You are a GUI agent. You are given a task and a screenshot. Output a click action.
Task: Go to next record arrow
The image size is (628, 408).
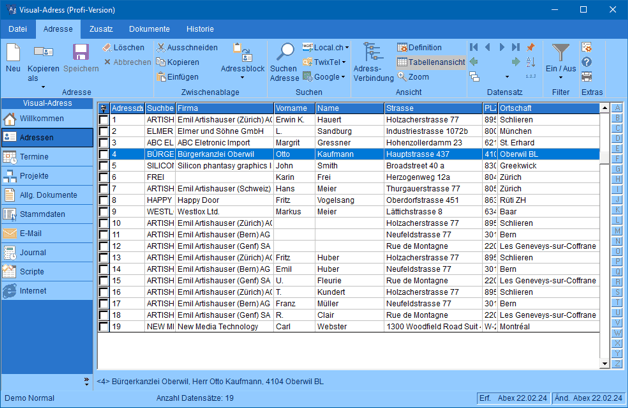(x=501, y=47)
